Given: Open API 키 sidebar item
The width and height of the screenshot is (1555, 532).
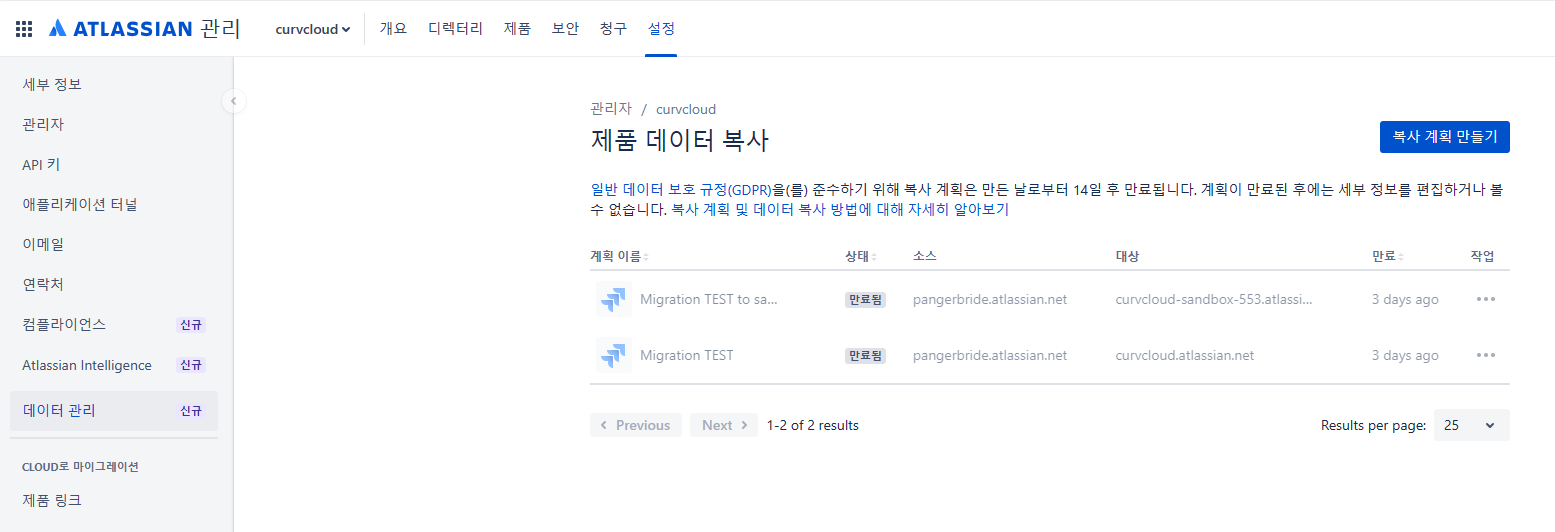Looking at the screenshot, I should (x=114, y=164).
